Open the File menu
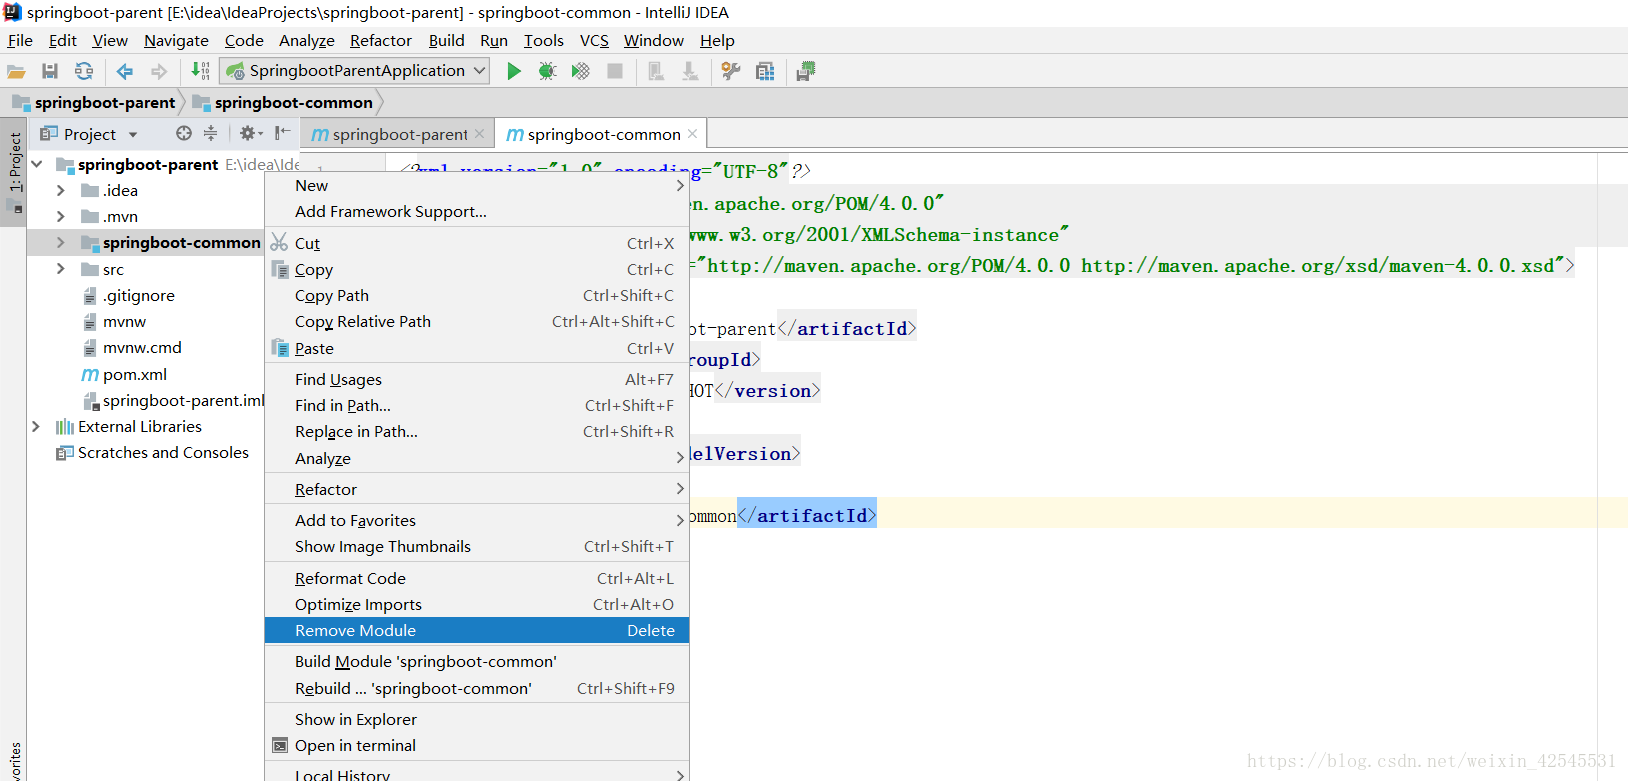Screen dimensions: 1628x781 [x=20, y=40]
